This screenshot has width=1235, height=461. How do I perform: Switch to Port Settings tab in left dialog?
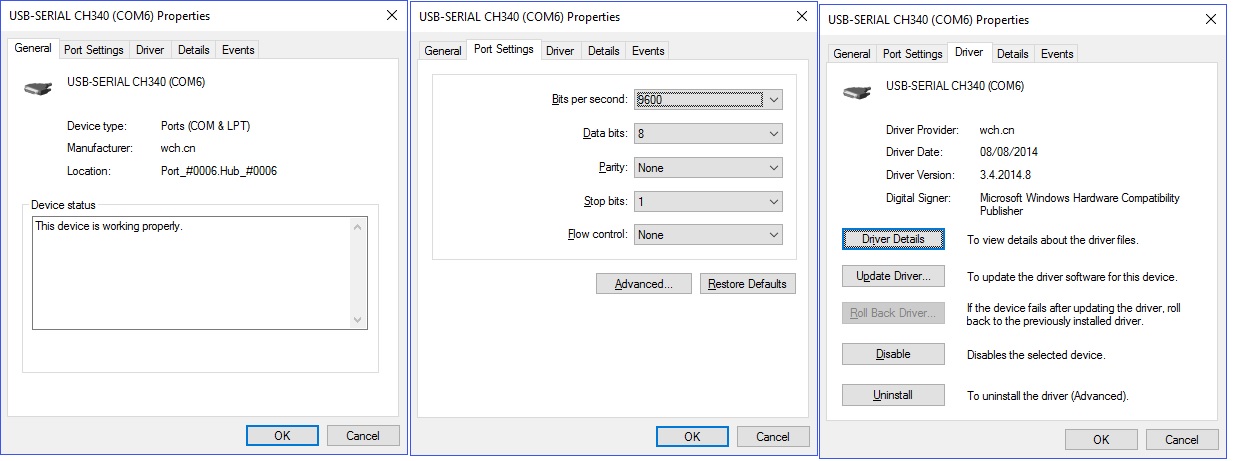click(x=94, y=50)
